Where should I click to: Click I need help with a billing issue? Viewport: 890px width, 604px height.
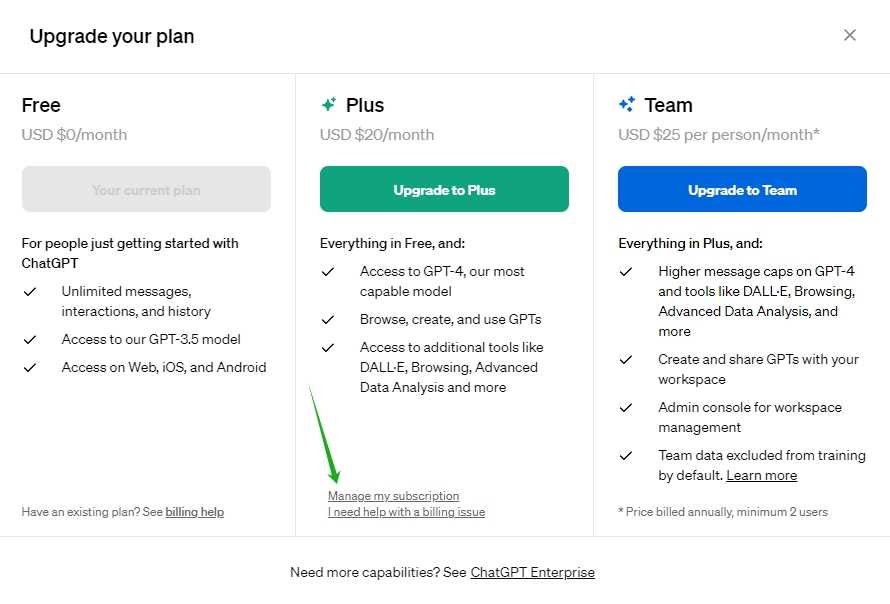click(x=406, y=512)
